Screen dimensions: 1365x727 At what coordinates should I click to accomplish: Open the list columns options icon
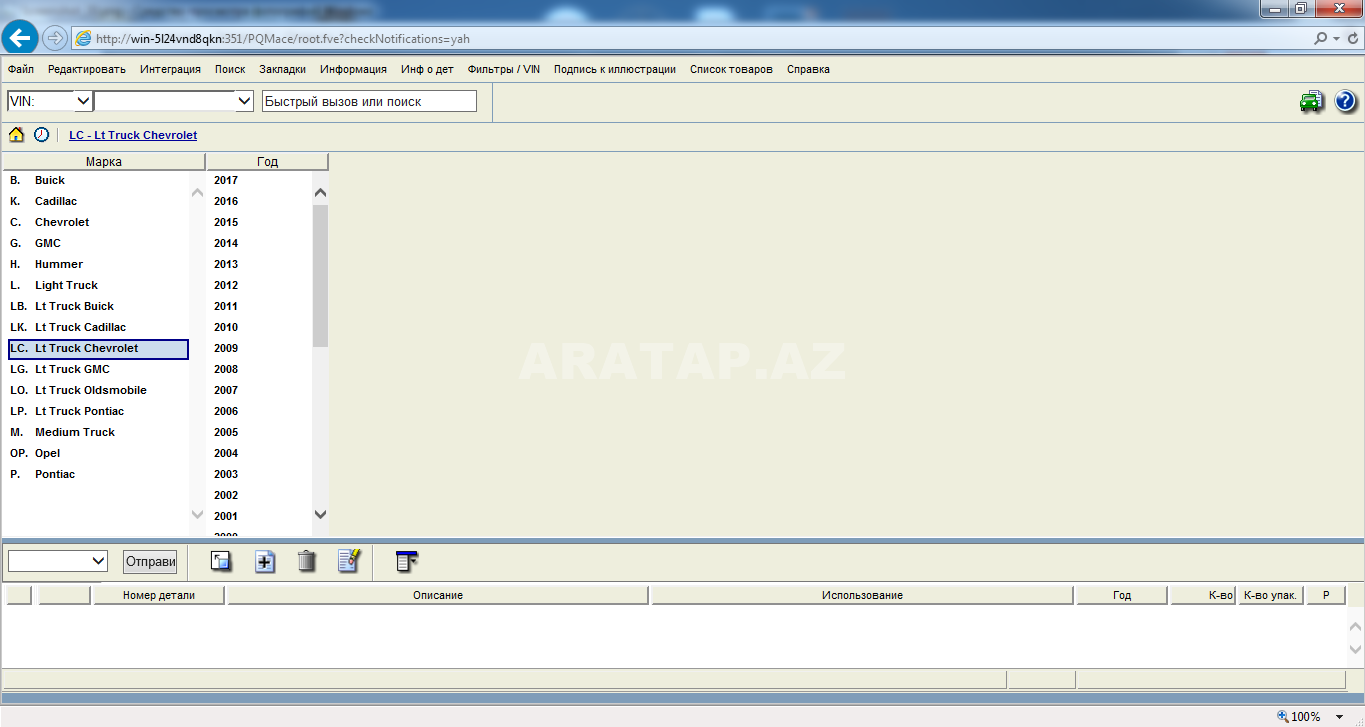click(406, 561)
